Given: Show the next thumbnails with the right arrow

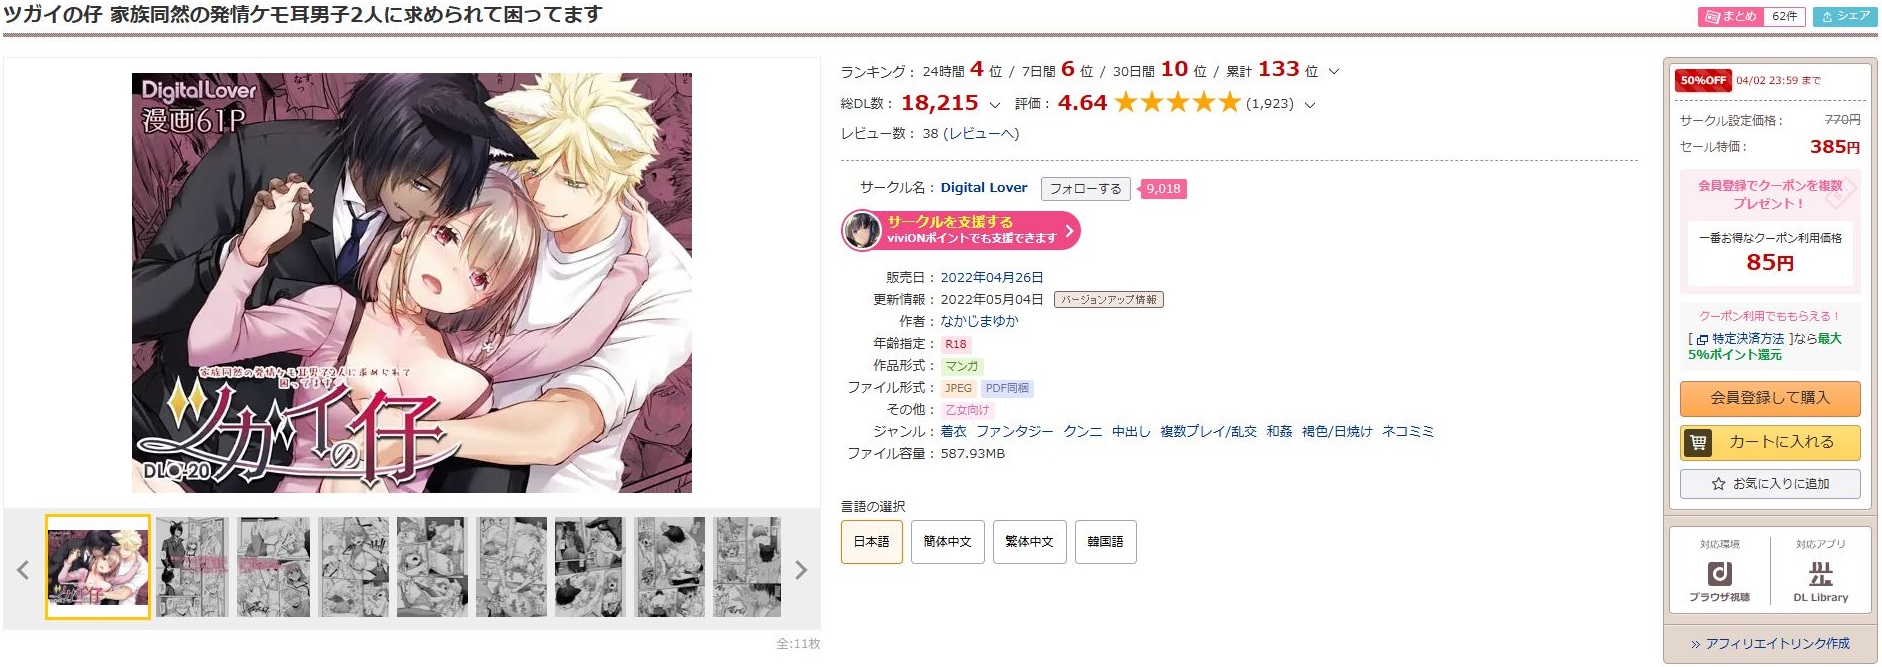Looking at the screenshot, I should [x=800, y=570].
